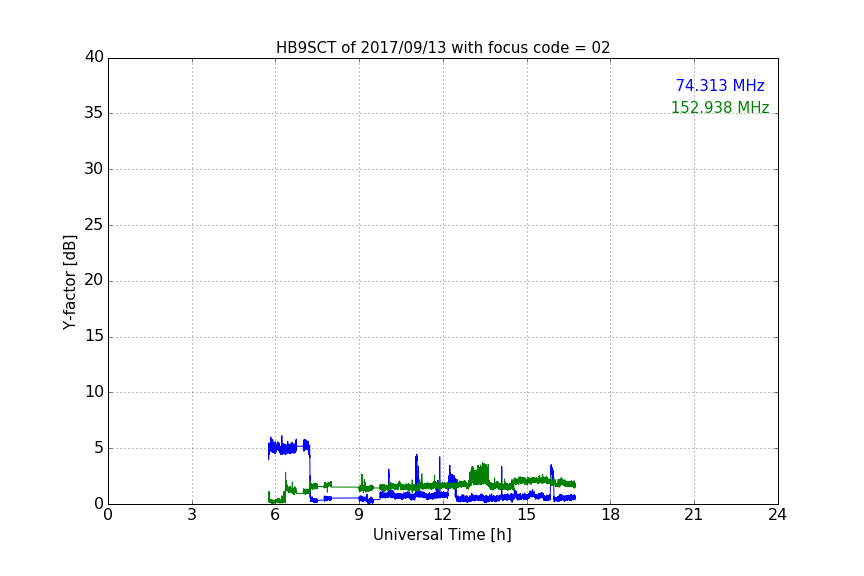Click the 'Y-factor [dB]' axis label
The height and width of the screenshot is (576, 864).
pyautogui.click(x=69, y=283)
